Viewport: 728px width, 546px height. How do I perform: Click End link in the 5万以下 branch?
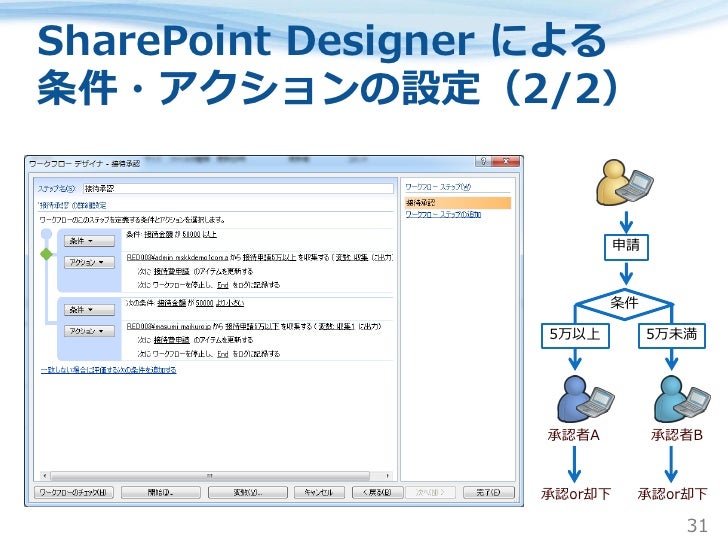[223, 354]
